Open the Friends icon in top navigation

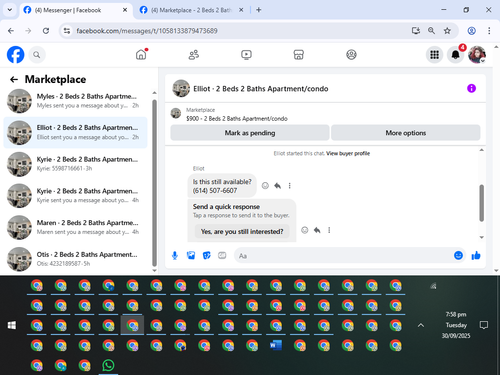(194, 54)
